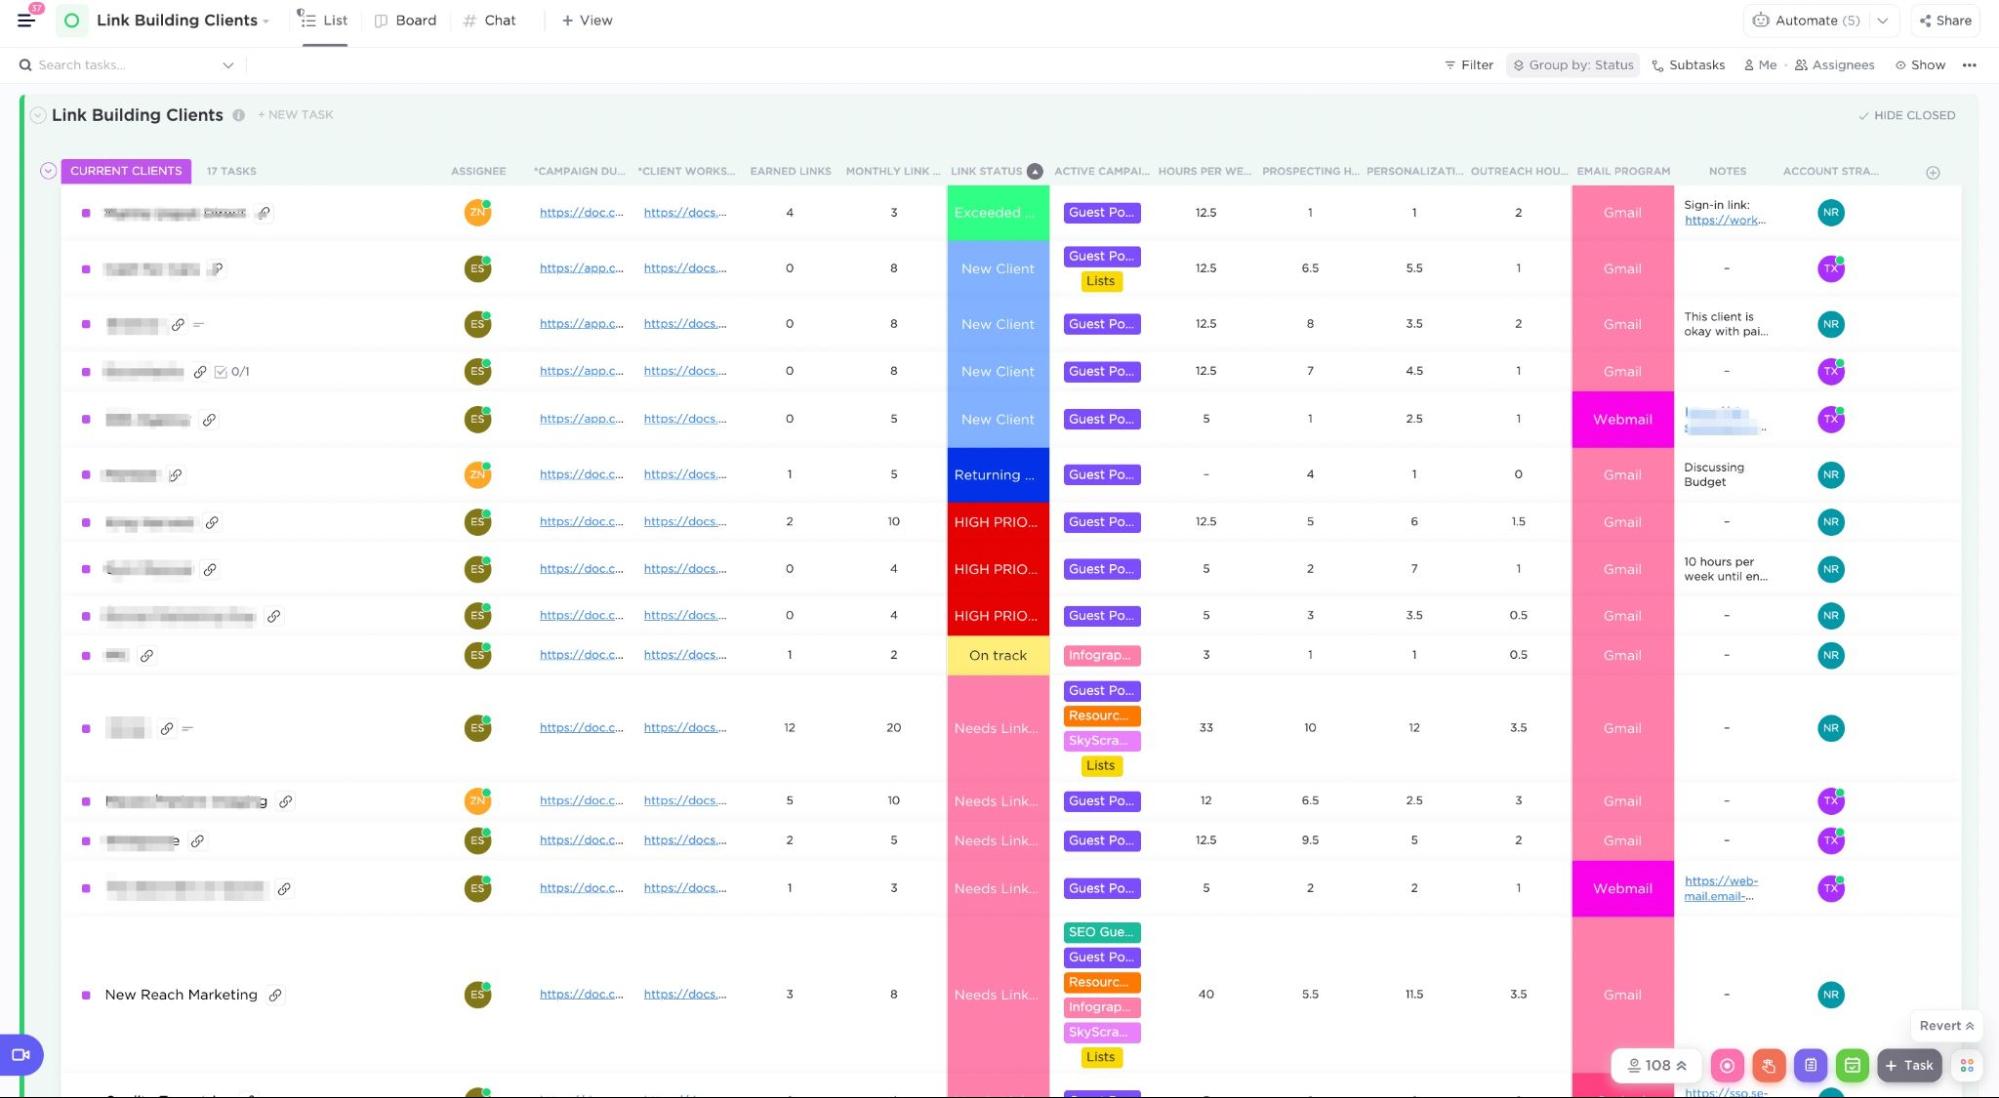Toggle Subtasks visibility
Screen dimensions: 1999x1098
click(1688, 65)
